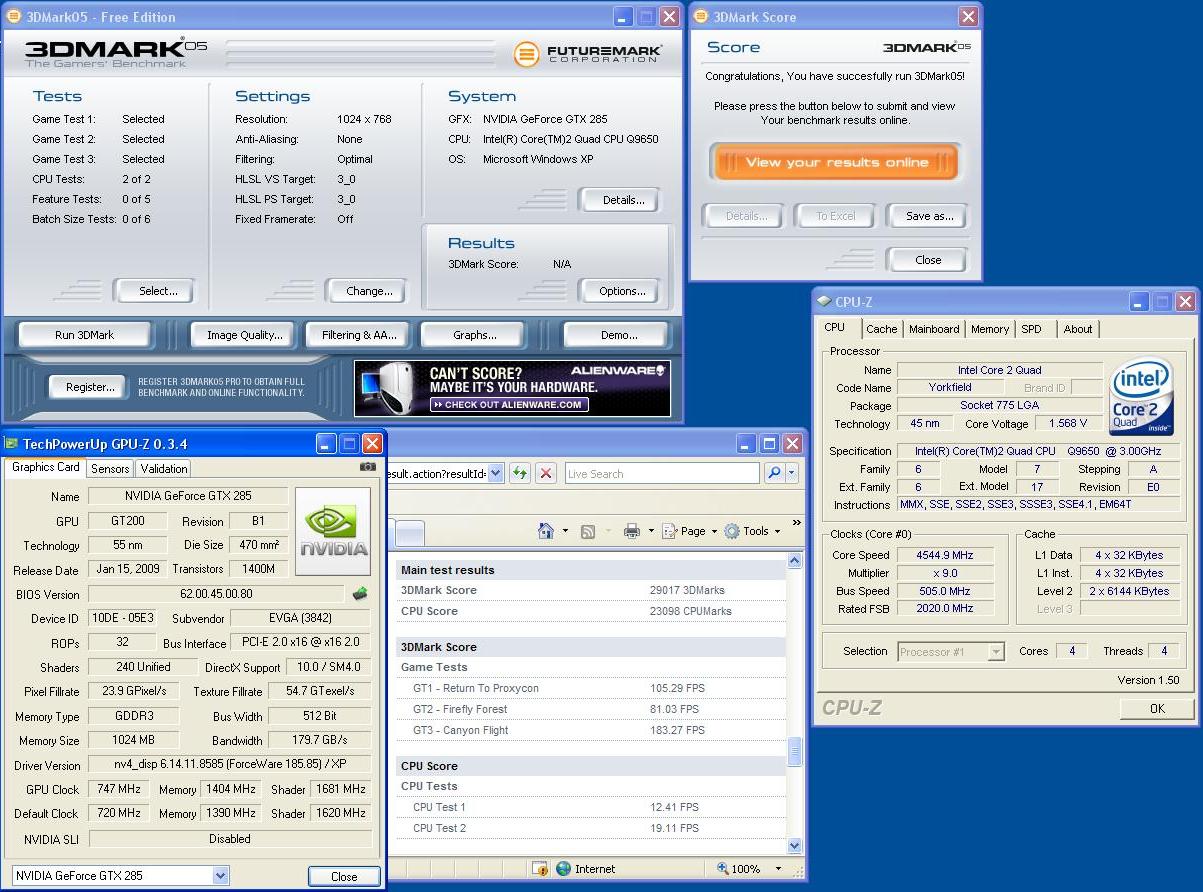Click the Internet zone globe in the status bar
This screenshot has height=892, width=1203.
pyautogui.click(x=564, y=869)
